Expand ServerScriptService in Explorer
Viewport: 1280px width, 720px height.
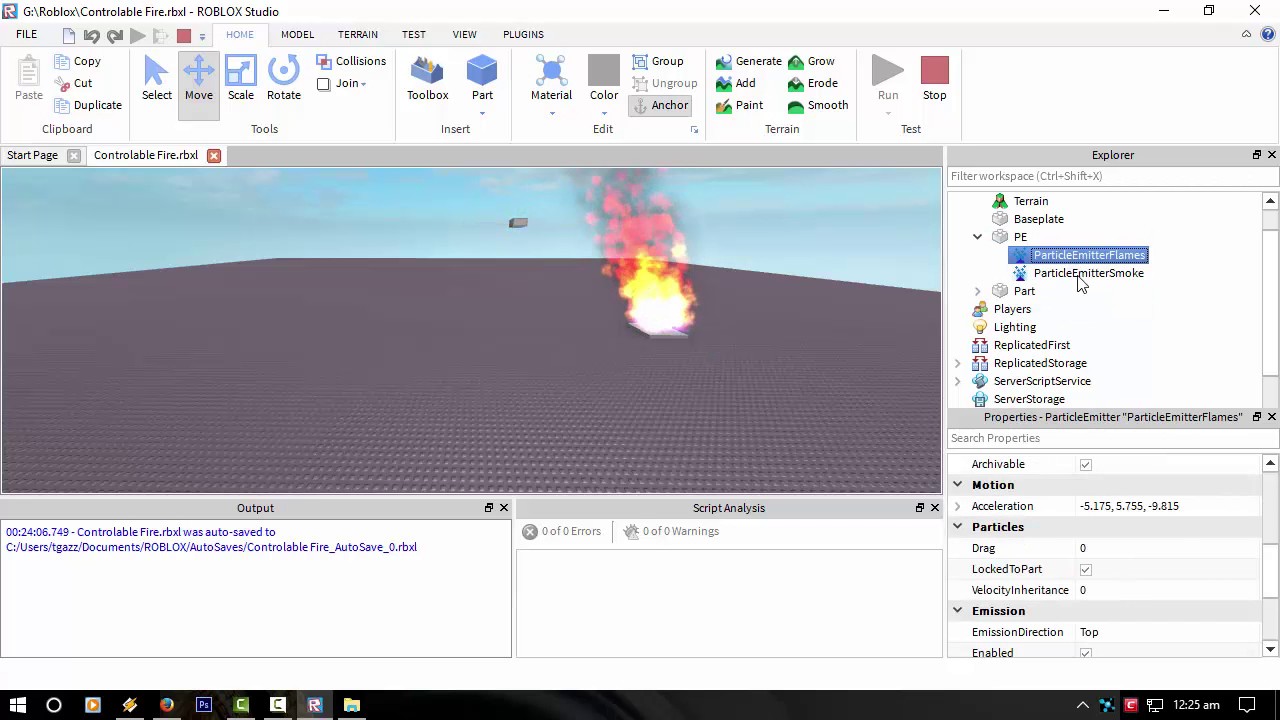957,381
